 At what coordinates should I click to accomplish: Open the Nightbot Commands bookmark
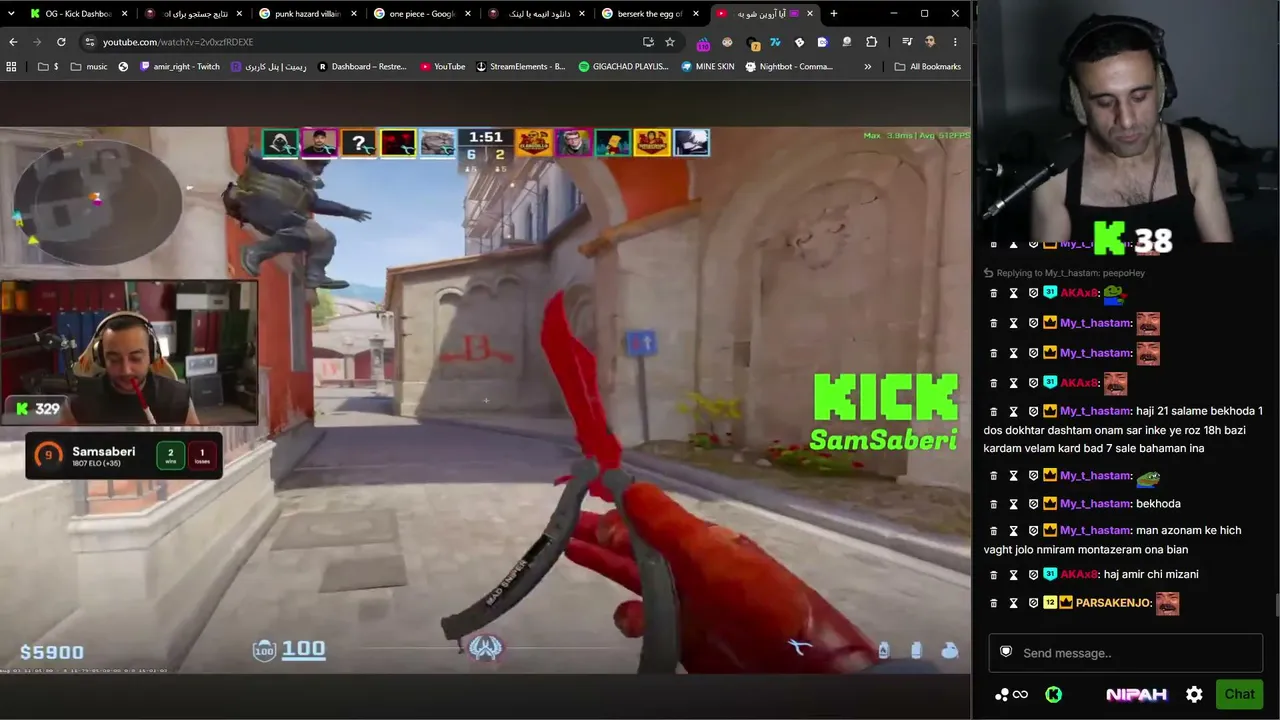coord(789,67)
